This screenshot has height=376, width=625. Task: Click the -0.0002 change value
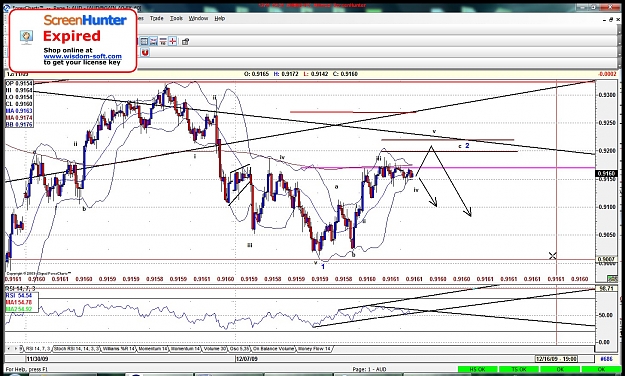[607, 74]
